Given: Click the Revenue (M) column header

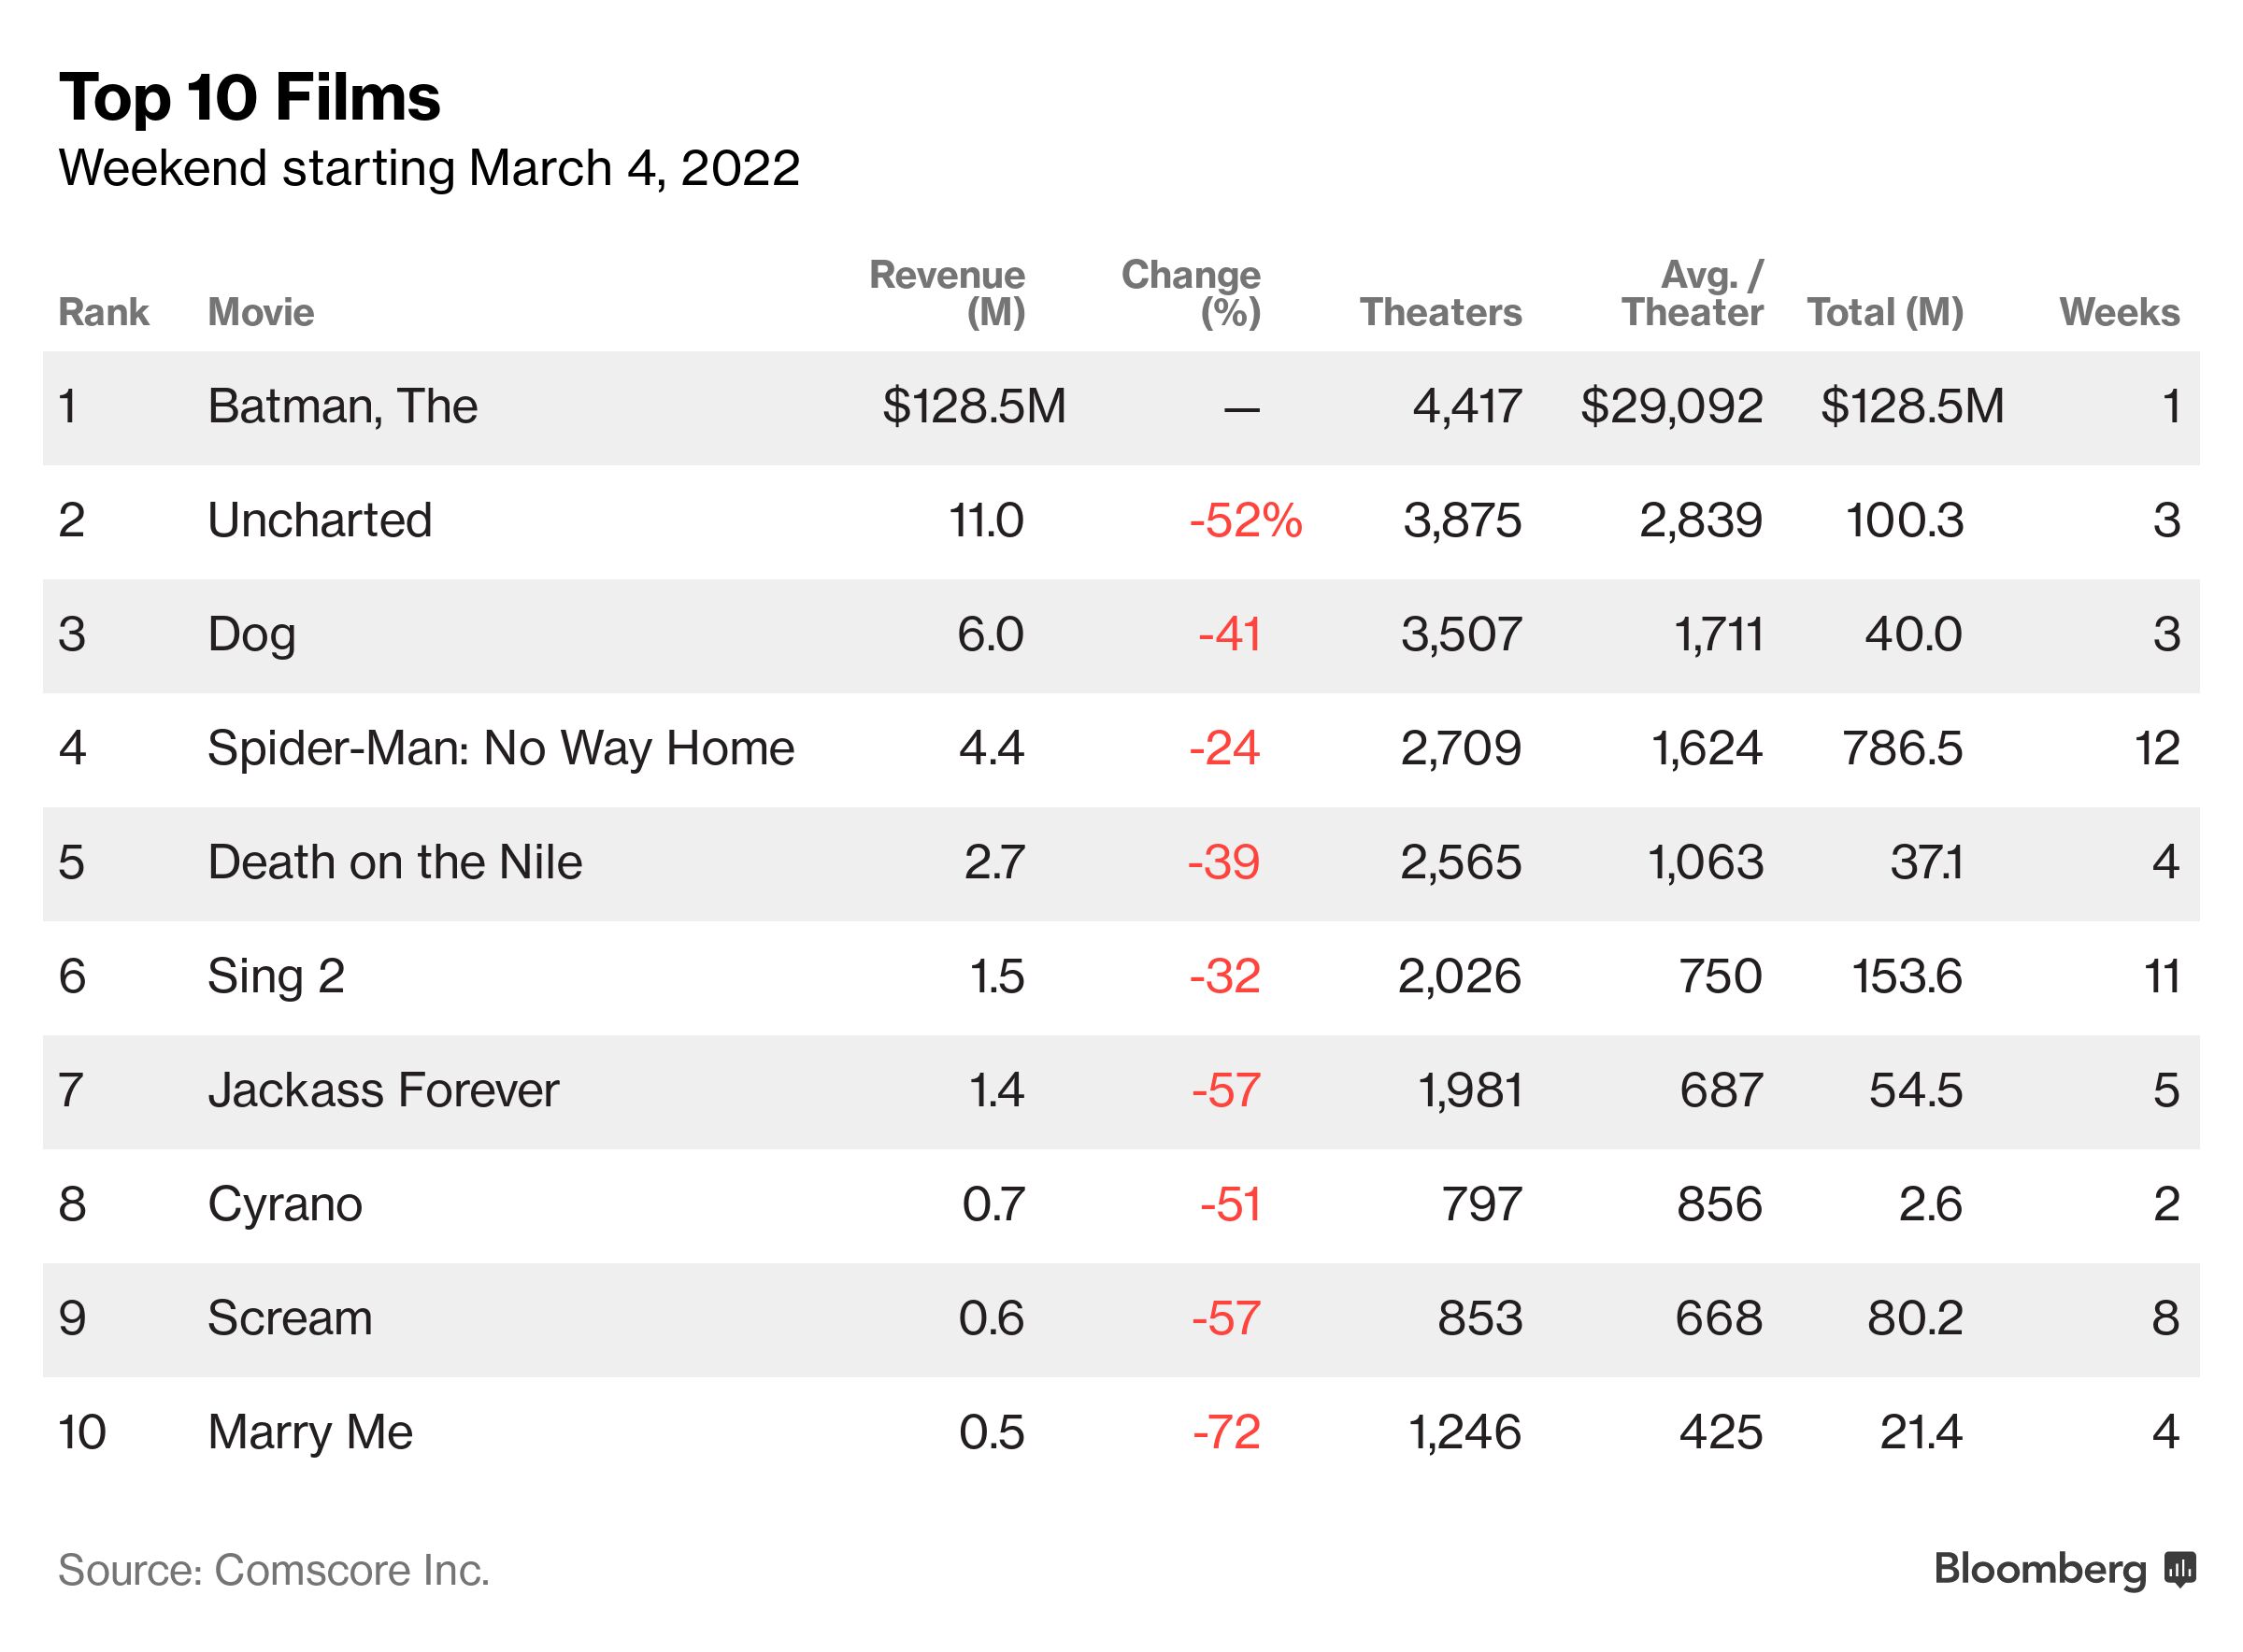Looking at the screenshot, I should click(x=947, y=293).
